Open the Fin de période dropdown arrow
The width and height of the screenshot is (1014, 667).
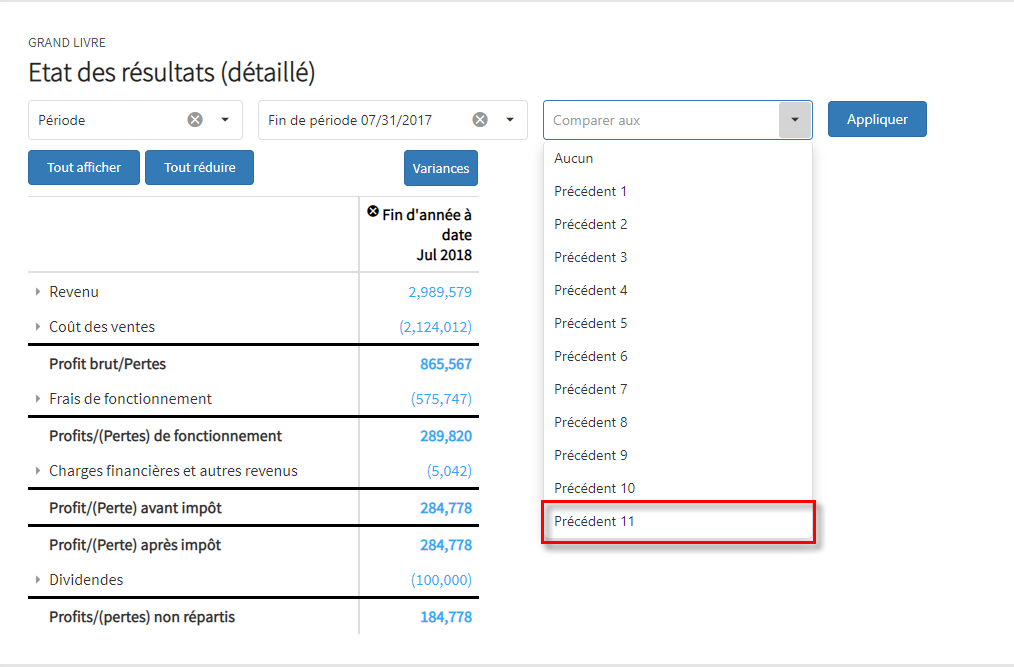pos(510,120)
